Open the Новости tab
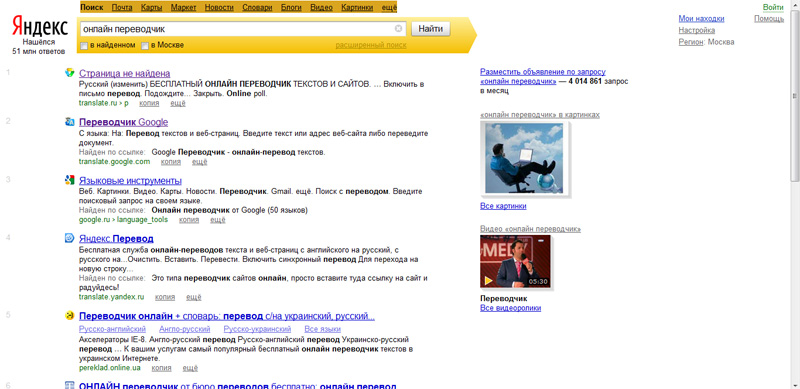 click(x=219, y=7)
